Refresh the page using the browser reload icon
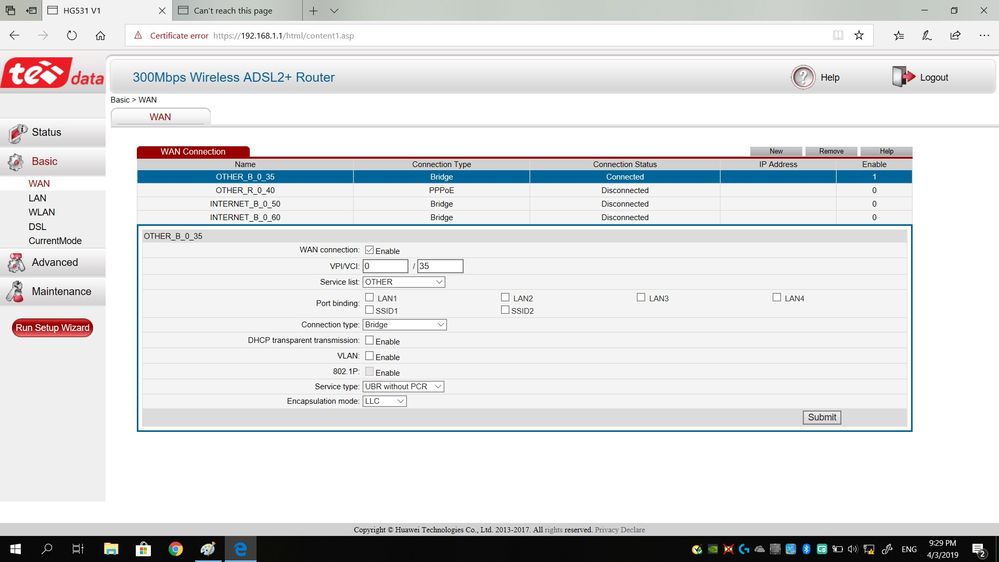The height and width of the screenshot is (562, 999). coord(72,36)
